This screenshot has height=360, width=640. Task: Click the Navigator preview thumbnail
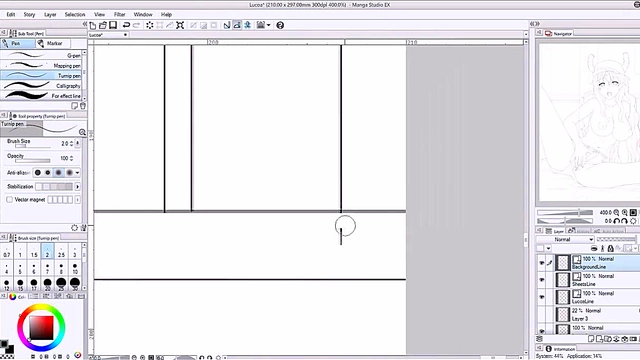tap(589, 122)
